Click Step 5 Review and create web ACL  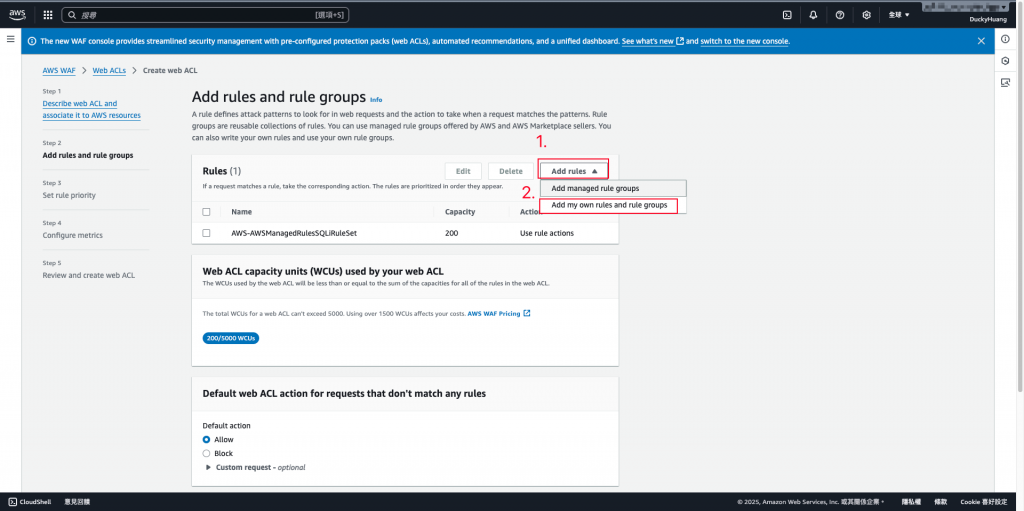[89, 275]
